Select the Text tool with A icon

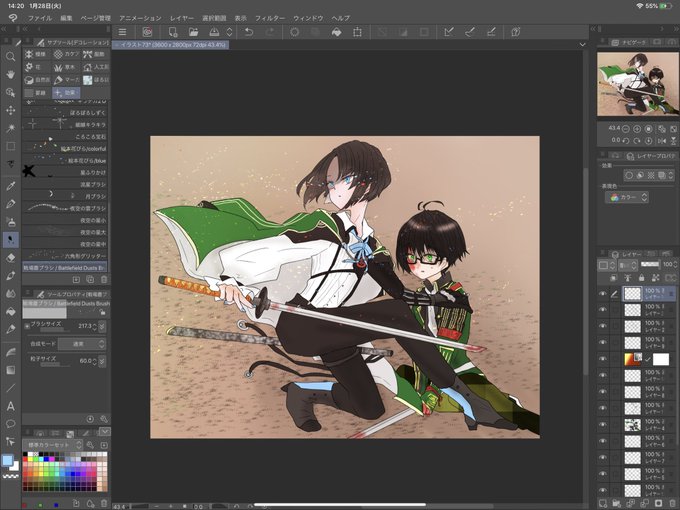(x=10, y=406)
